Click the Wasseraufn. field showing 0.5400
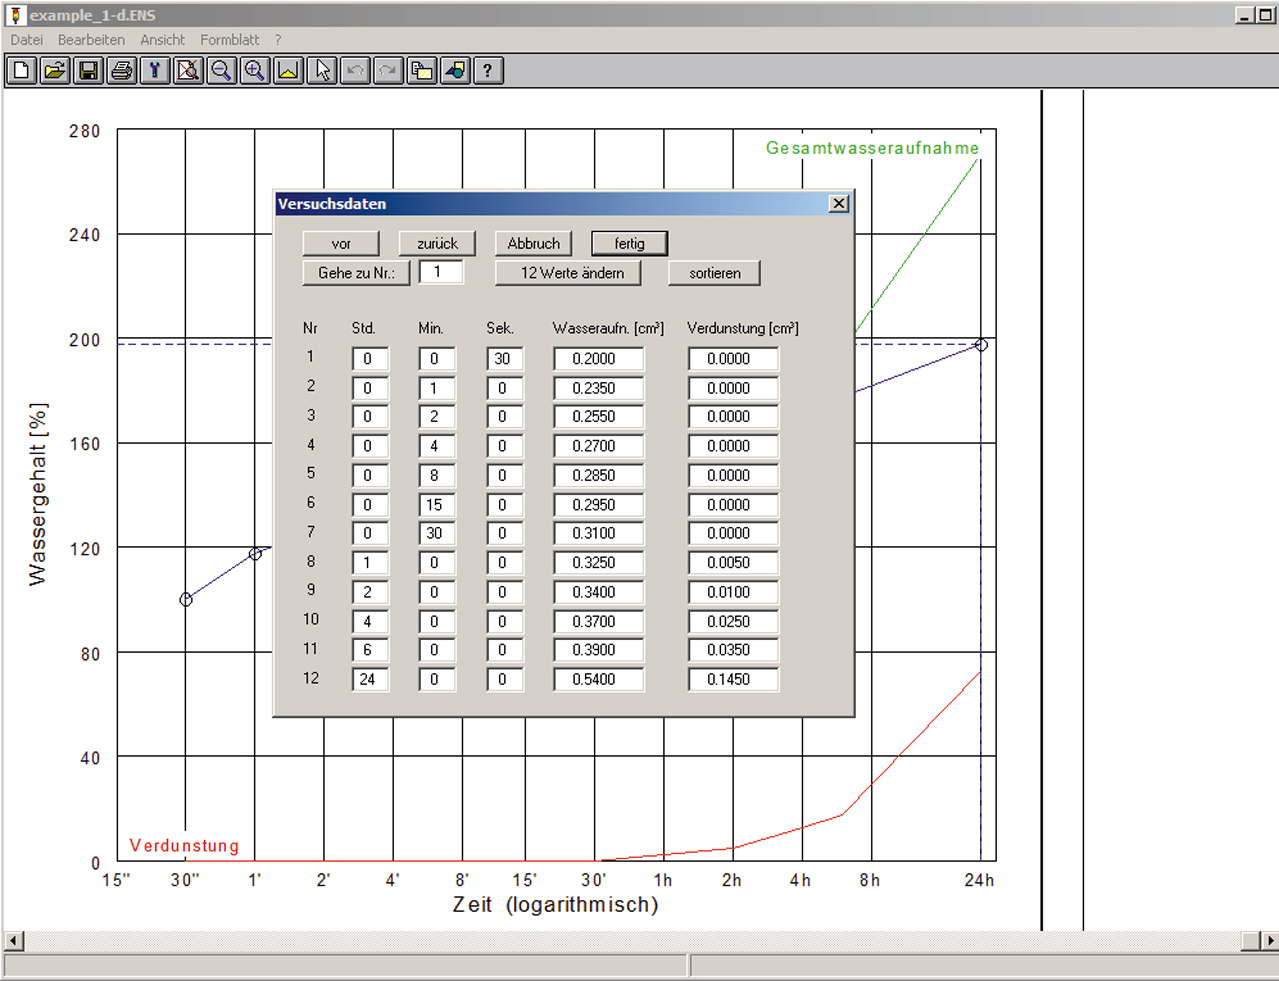The width and height of the screenshot is (1279, 981). click(x=598, y=680)
